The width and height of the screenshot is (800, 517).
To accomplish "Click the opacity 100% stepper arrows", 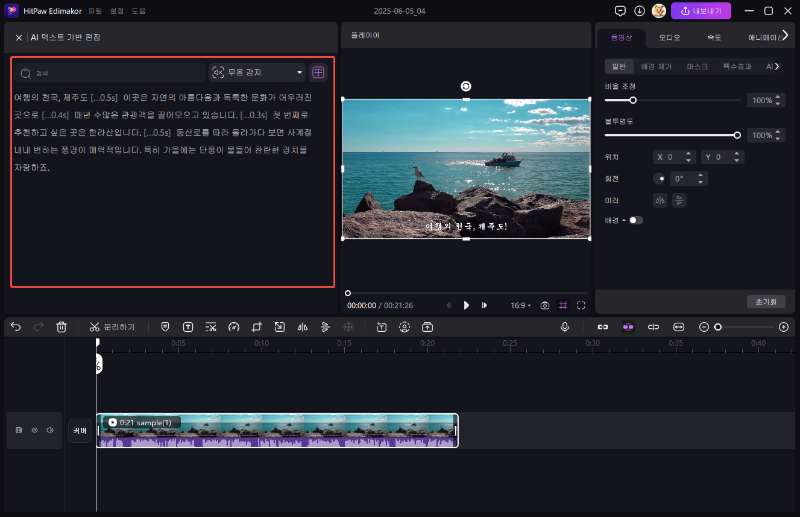I will tap(778, 135).
